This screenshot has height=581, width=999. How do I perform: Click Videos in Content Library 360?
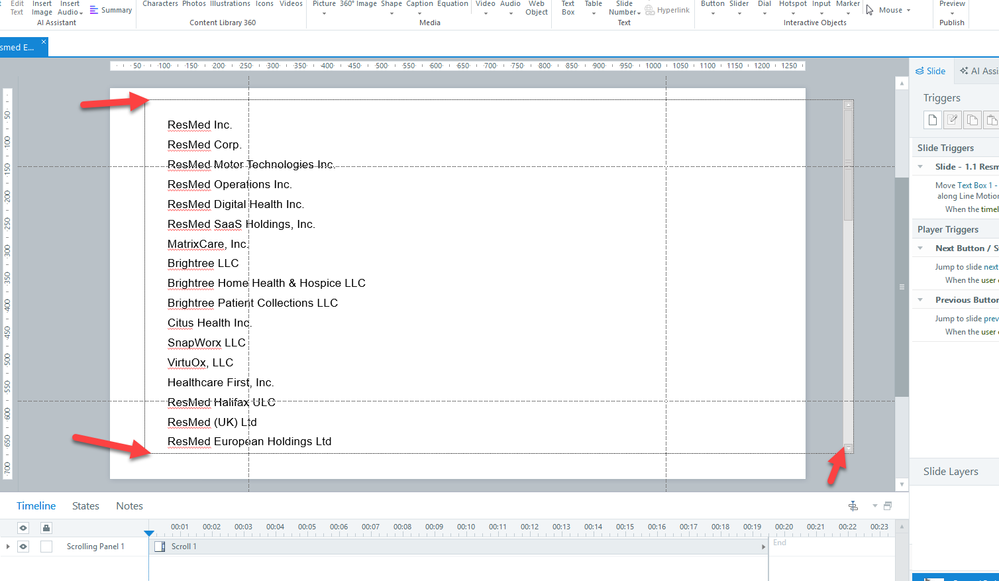[291, 4]
